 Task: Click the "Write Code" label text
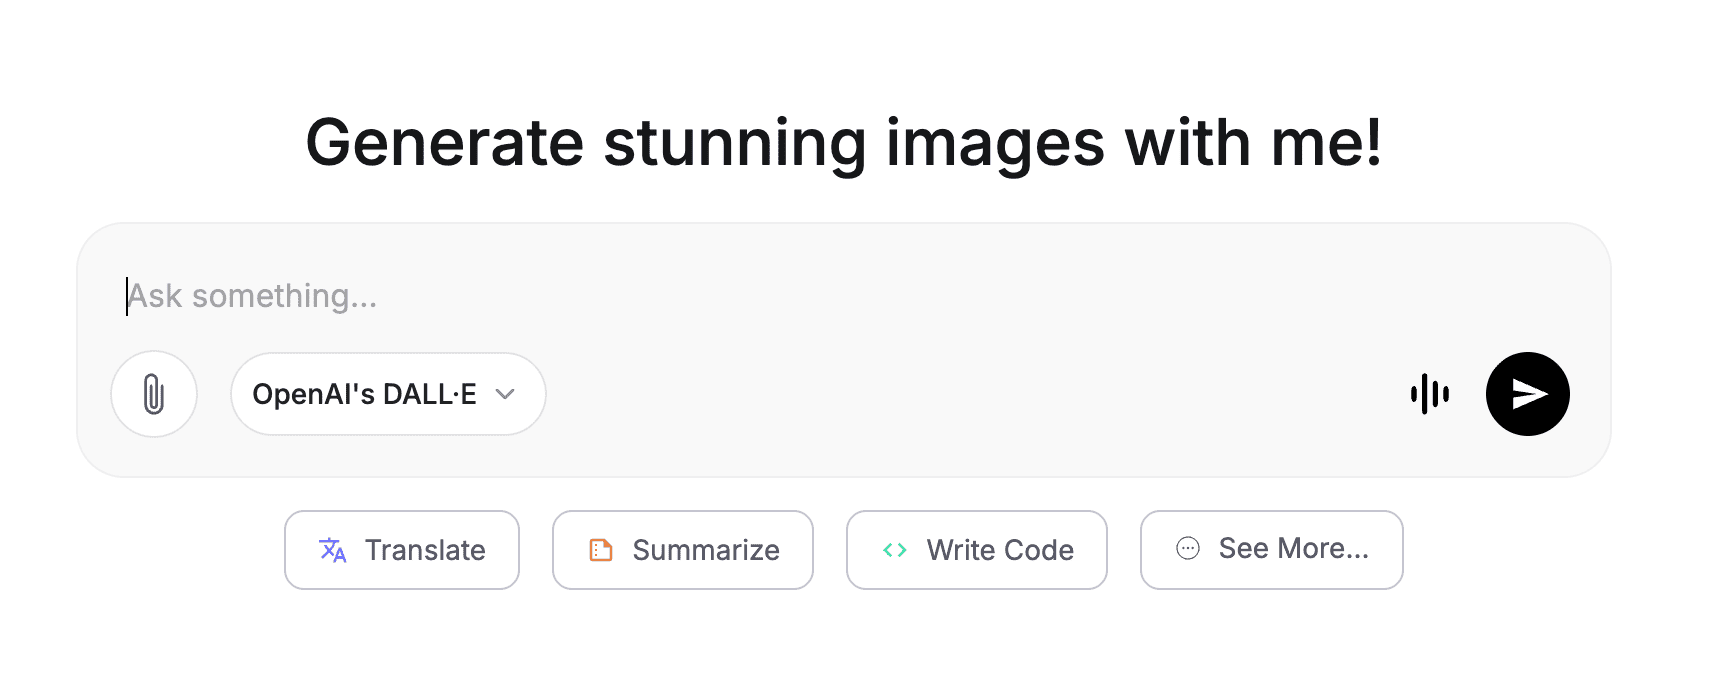click(x=1000, y=550)
